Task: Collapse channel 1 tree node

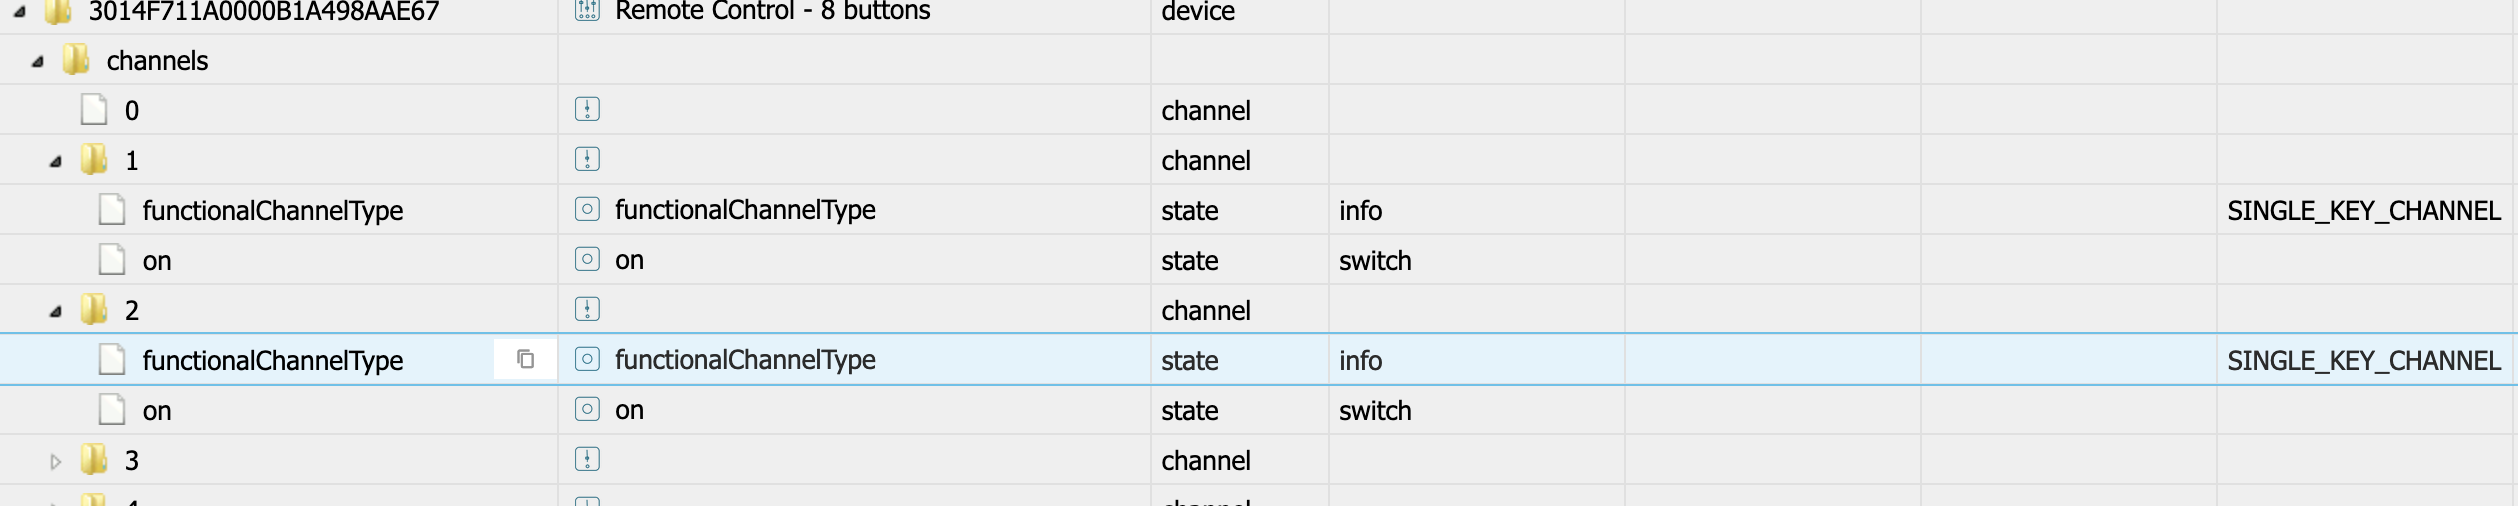Action: tap(56, 161)
